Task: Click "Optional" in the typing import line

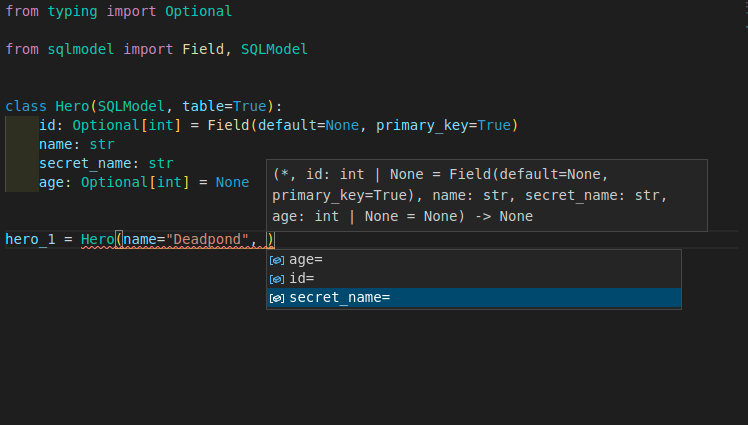Action: pyautogui.click(x=198, y=11)
